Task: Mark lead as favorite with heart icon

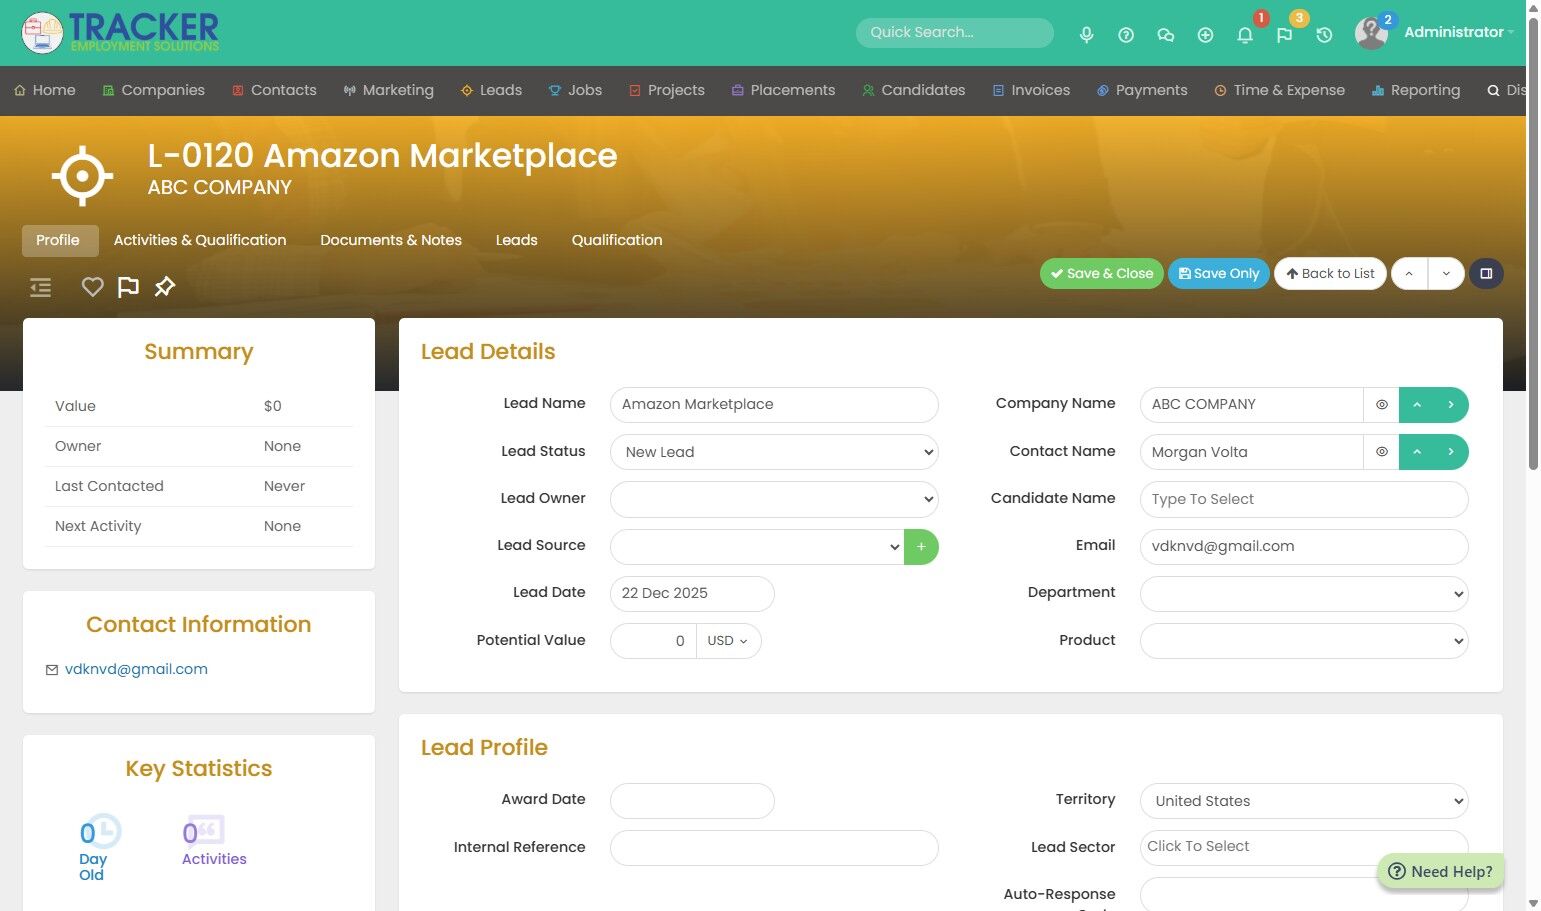Action: 93,287
